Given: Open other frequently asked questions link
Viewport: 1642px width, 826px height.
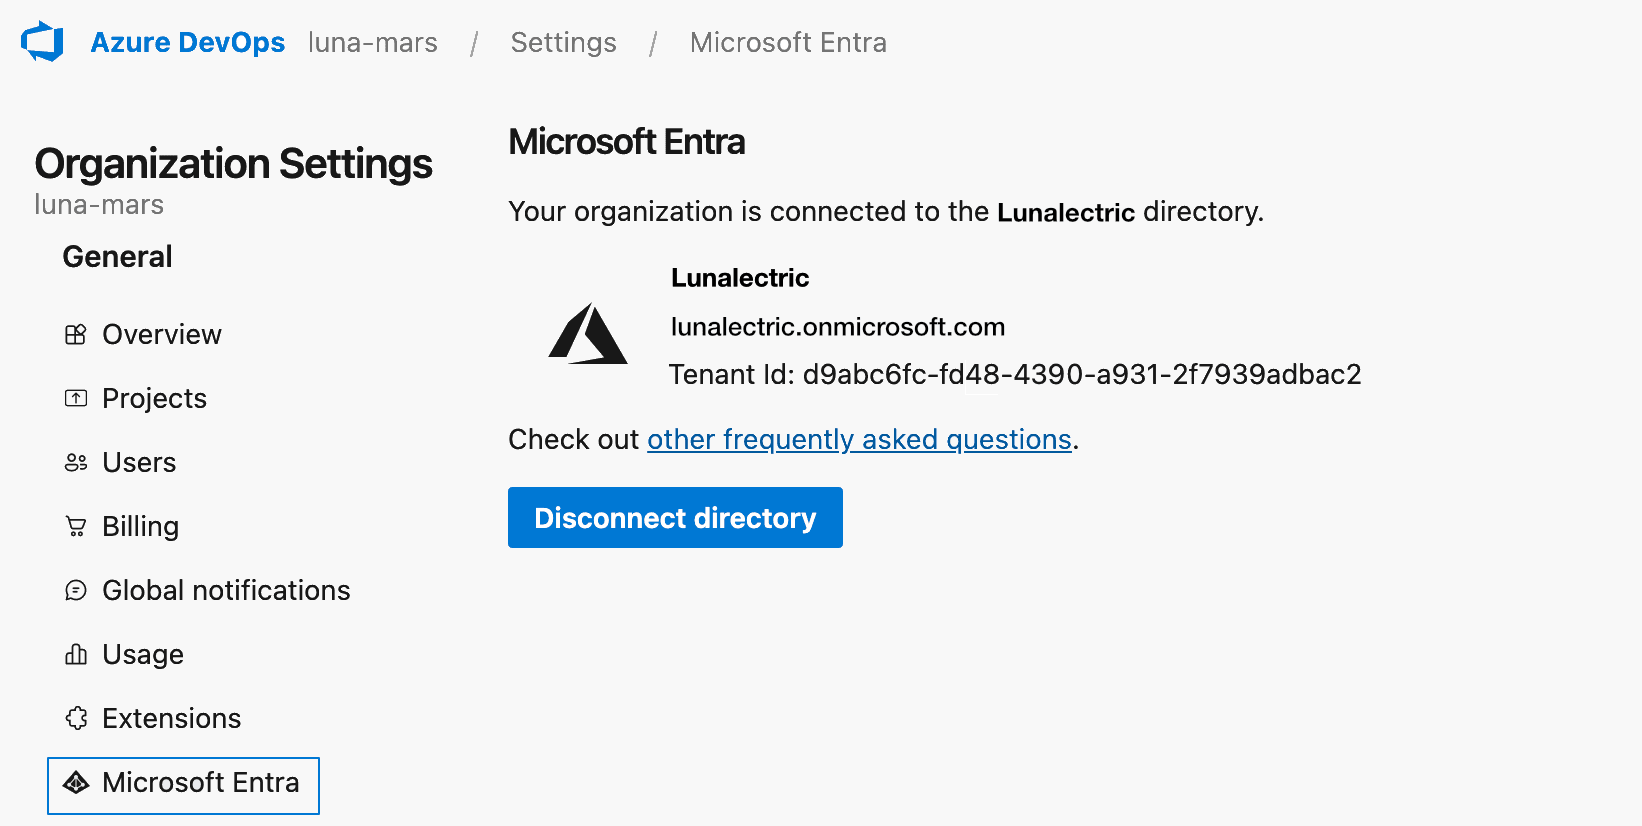Looking at the screenshot, I should click(x=859, y=440).
